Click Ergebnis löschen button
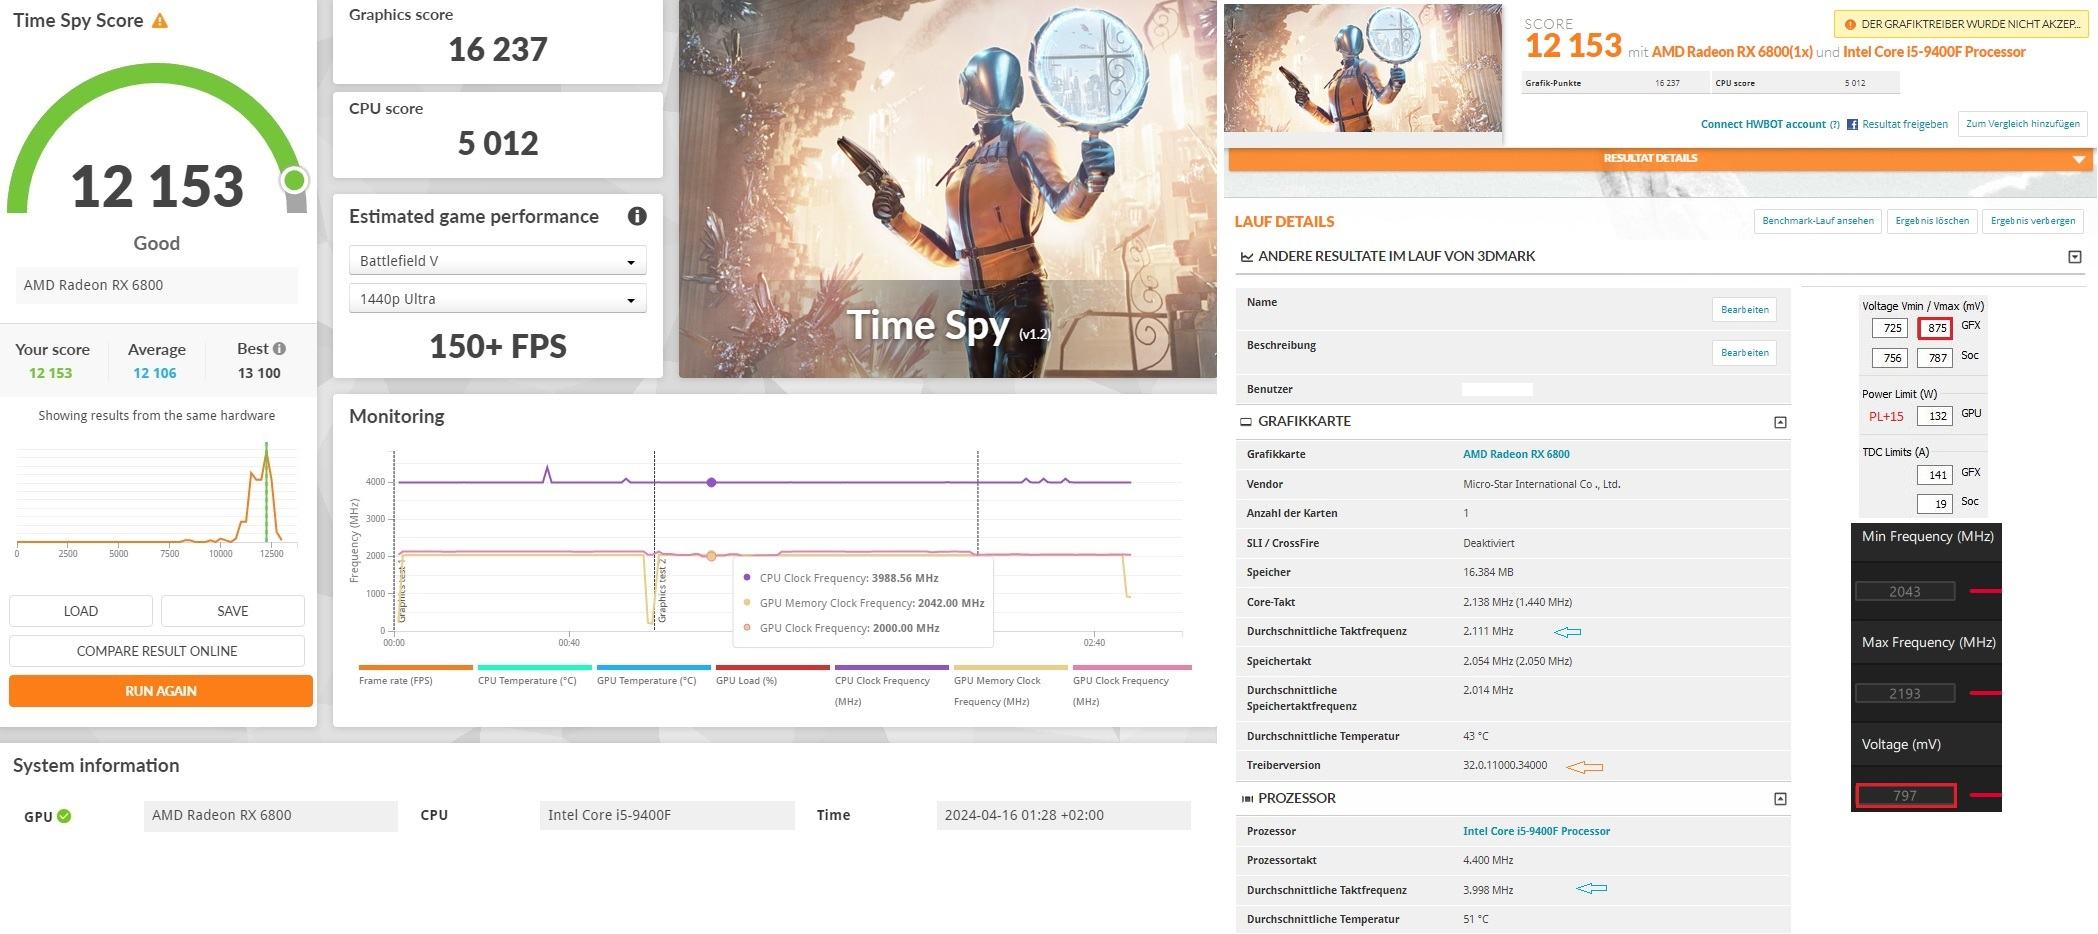This screenshot has width=2098, height=934. click(1931, 221)
